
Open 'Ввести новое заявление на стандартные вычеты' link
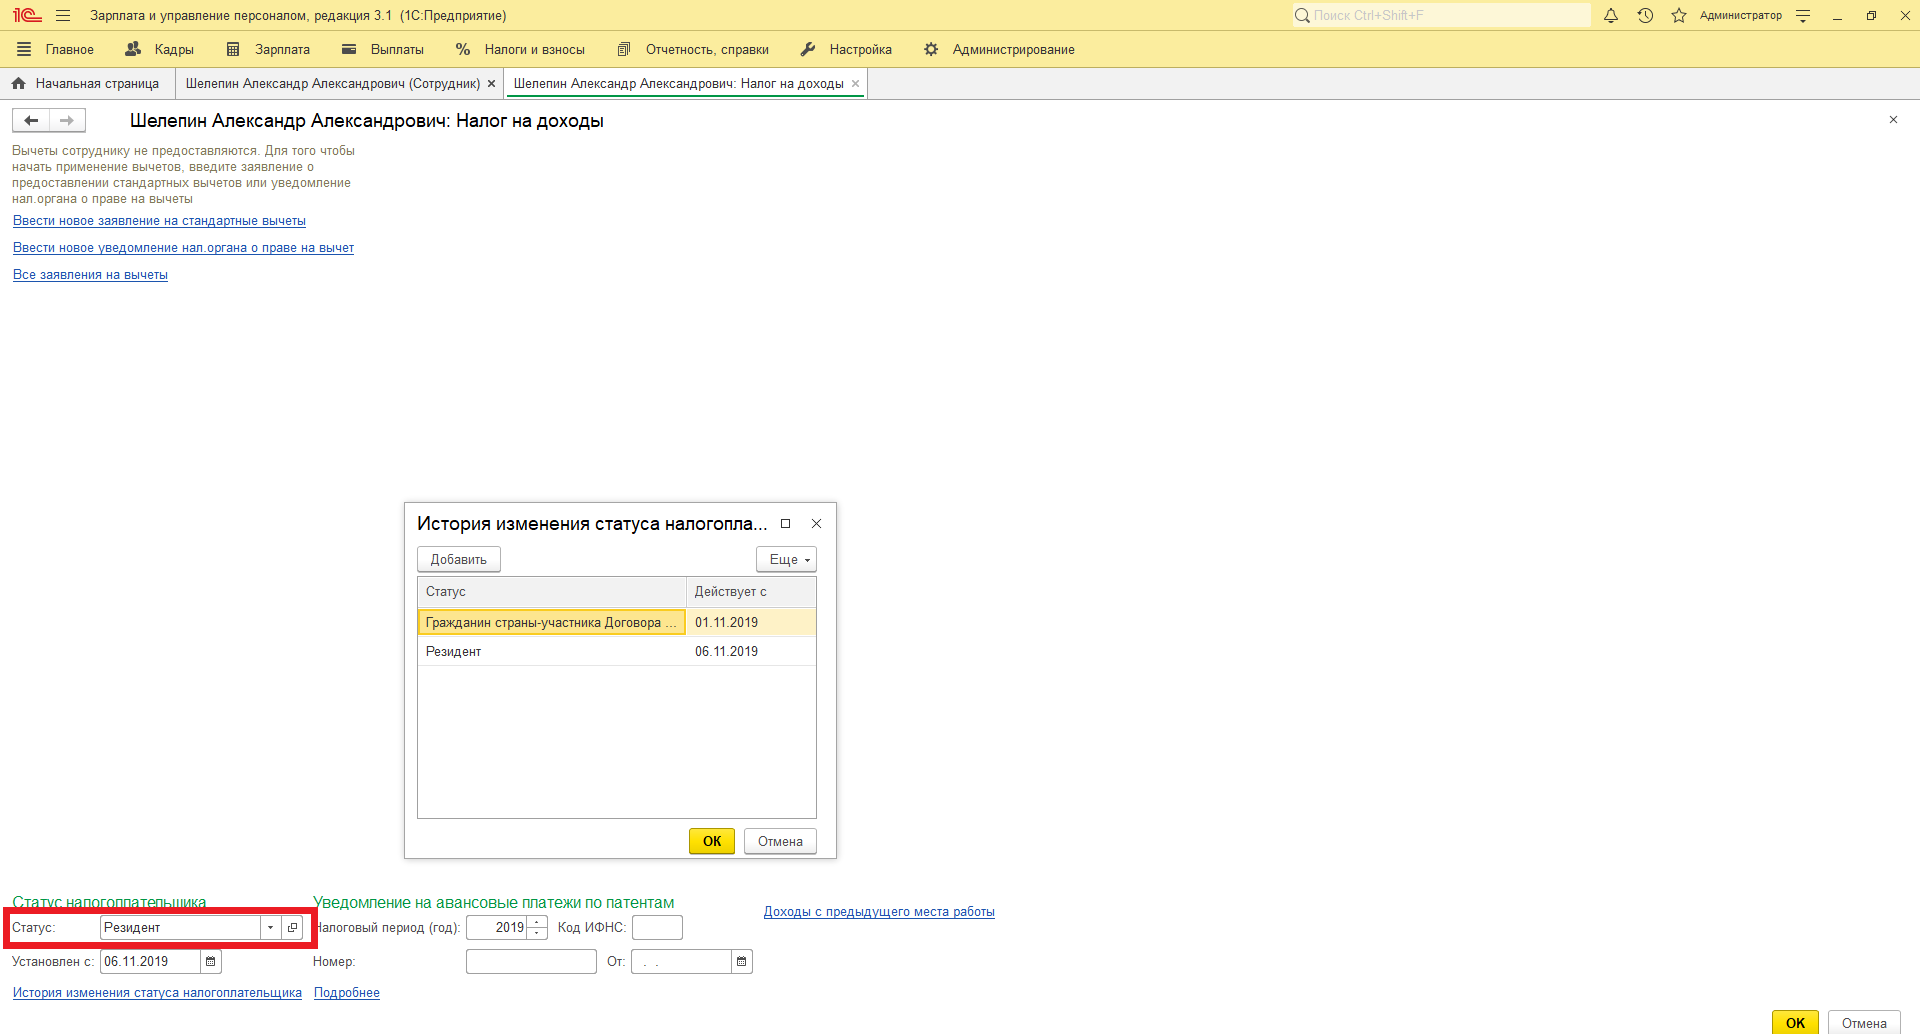[x=159, y=221]
